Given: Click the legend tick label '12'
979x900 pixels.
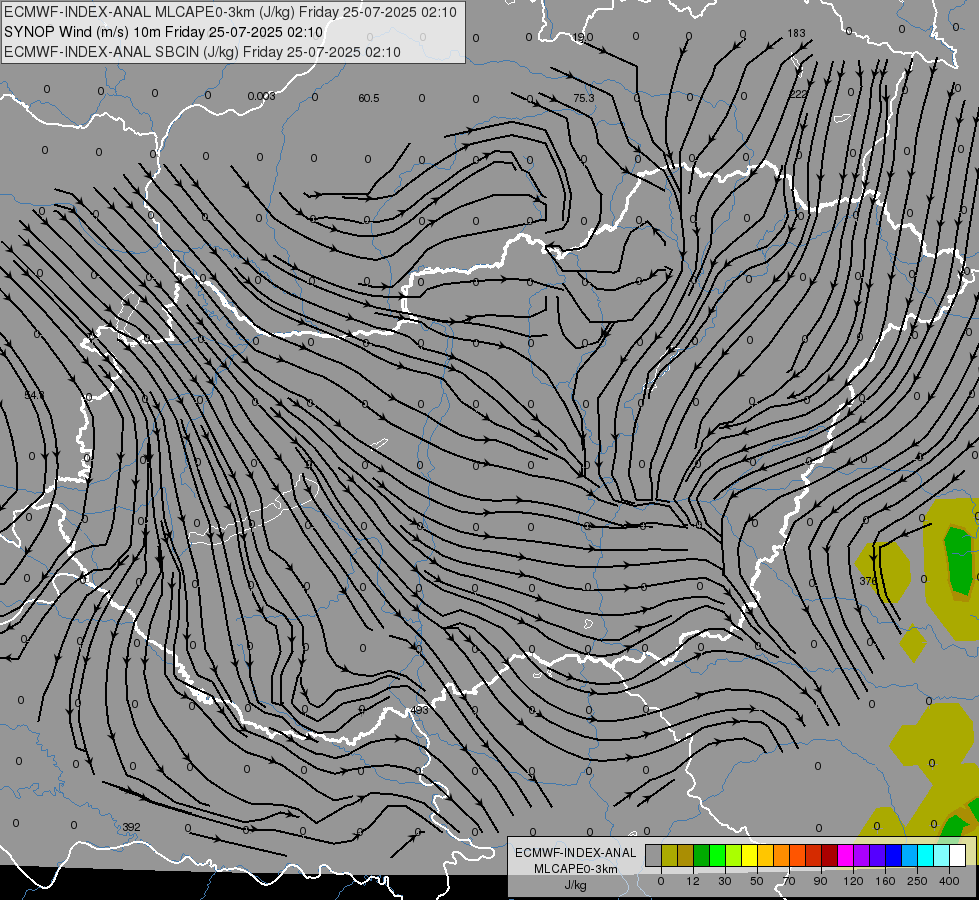Looking at the screenshot, I should click(x=693, y=881).
